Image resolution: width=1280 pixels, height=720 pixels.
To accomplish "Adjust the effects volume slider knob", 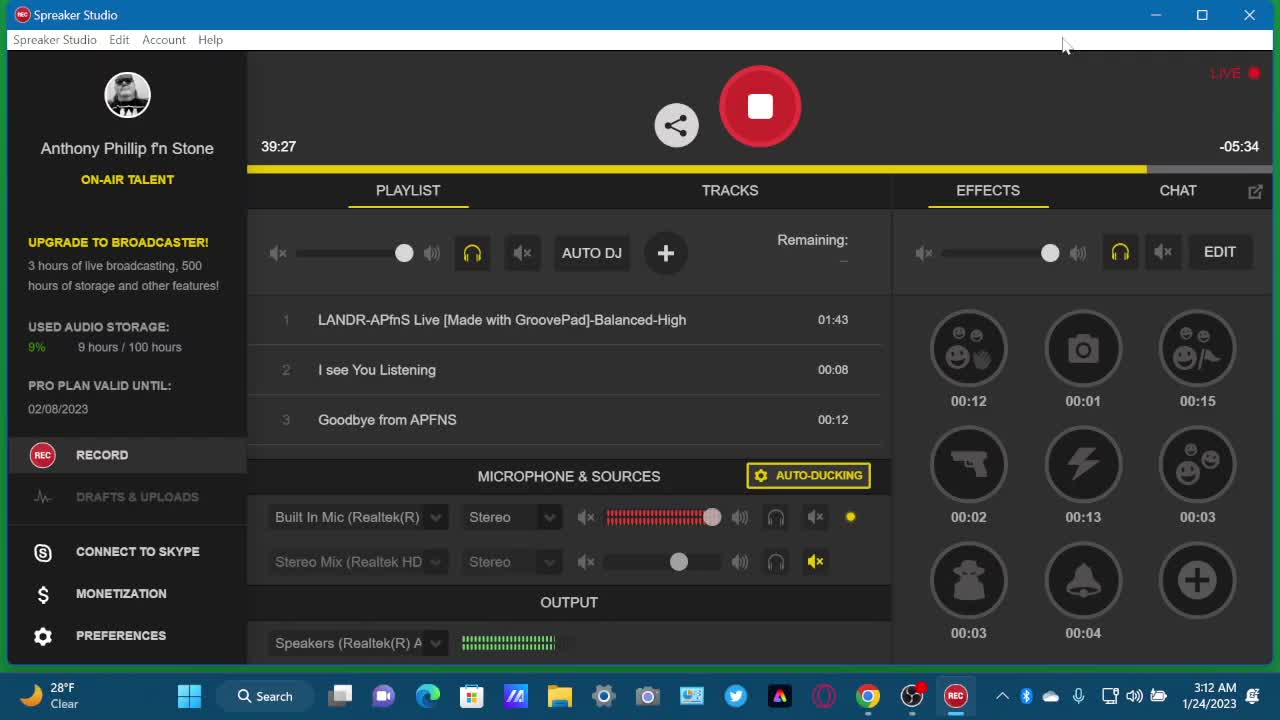I will [1050, 253].
